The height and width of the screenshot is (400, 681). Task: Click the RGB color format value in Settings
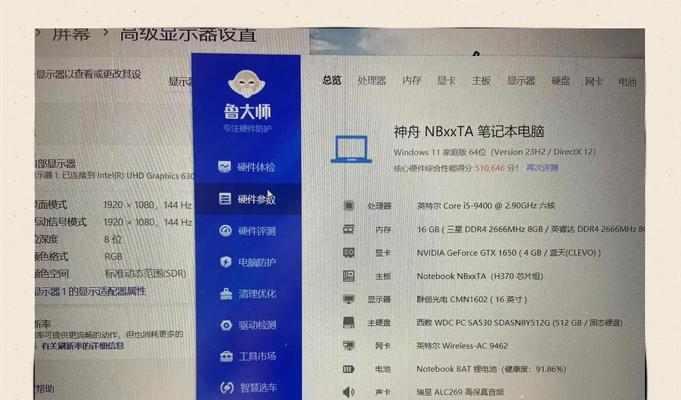[113, 257]
